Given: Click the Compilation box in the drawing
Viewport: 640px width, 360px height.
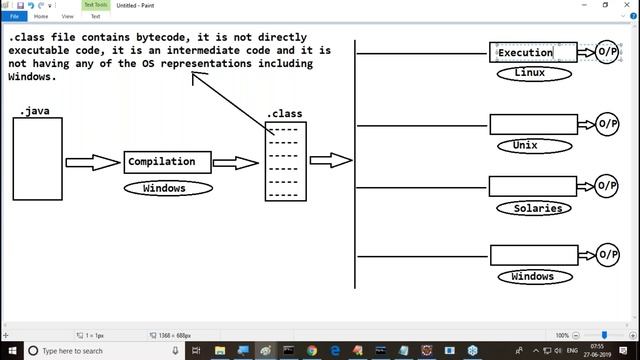Looking at the screenshot, I should tap(168, 162).
